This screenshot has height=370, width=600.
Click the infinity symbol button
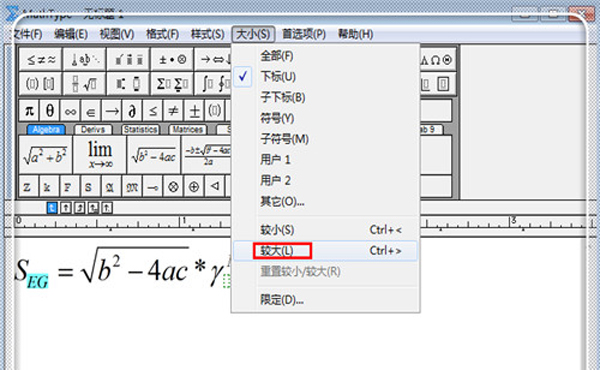pyautogui.click(x=70, y=111)
